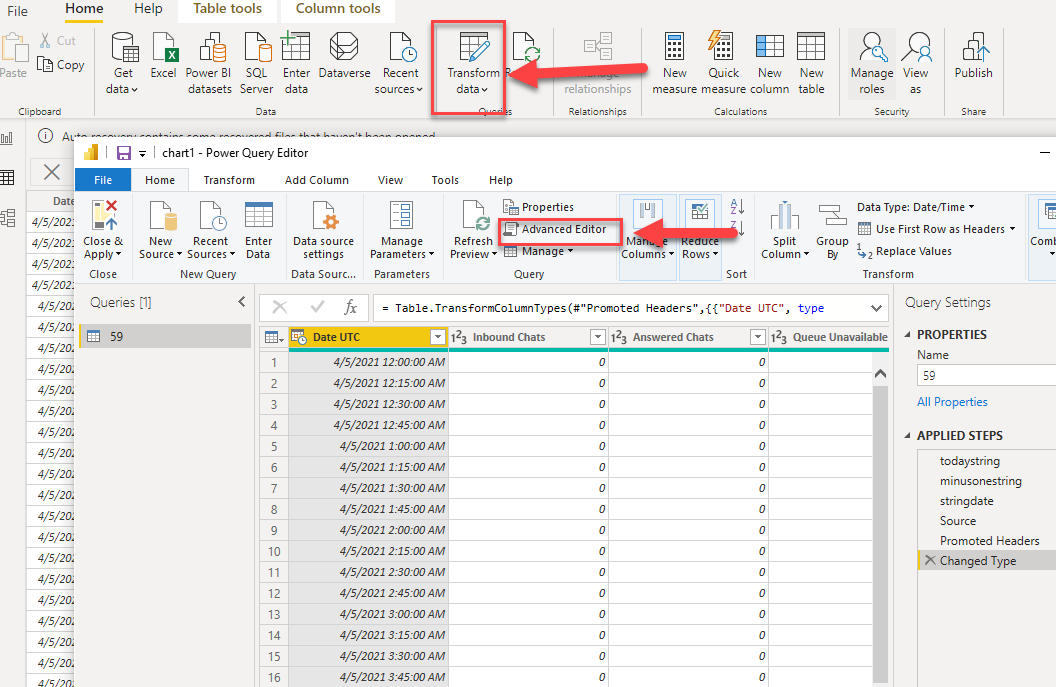Expand Manage query dropdown
1056x687 pixels.
539,251
